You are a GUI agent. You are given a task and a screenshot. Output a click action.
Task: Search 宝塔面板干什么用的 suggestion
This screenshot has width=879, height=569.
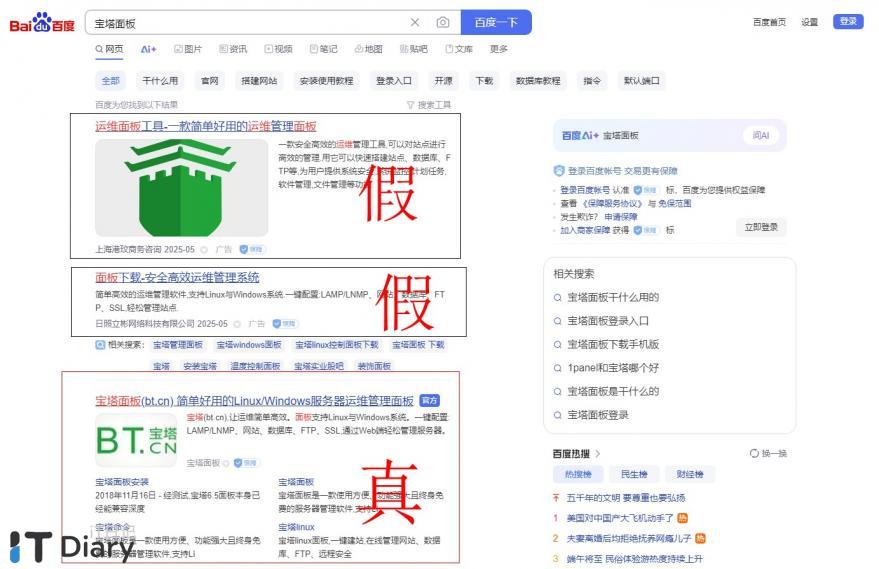pyautogui.click(x=613, y=297)
